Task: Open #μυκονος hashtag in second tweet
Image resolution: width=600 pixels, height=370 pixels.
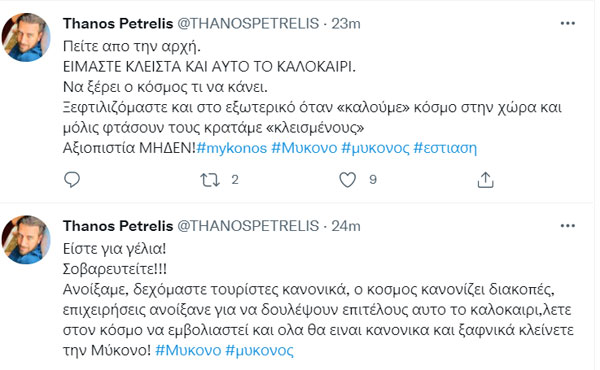Action: pos(259,350)
